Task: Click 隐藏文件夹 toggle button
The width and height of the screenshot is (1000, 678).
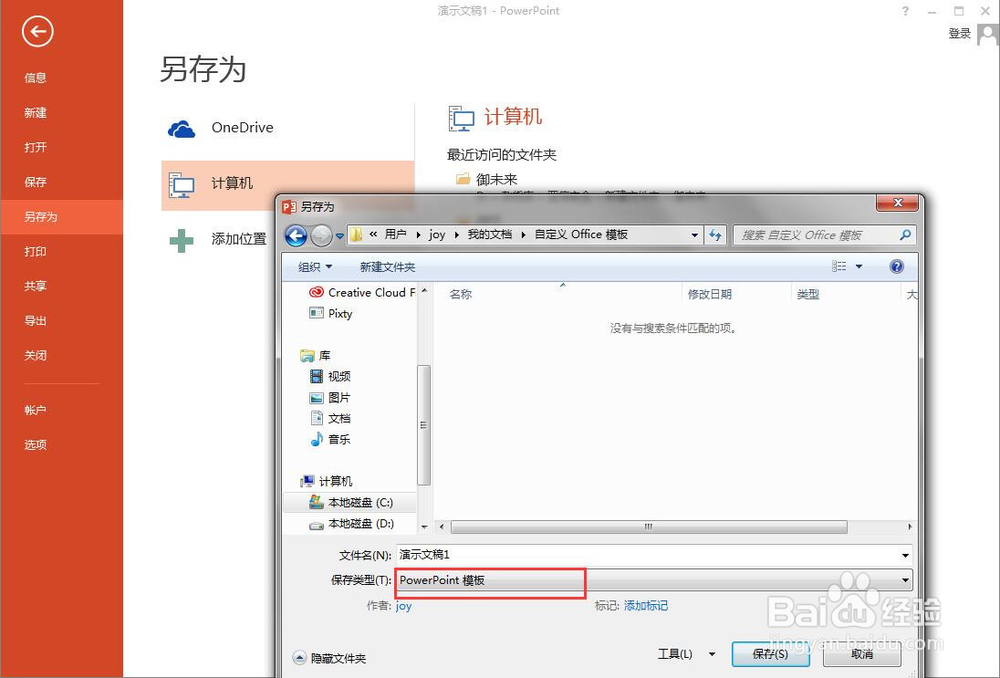Action: point(329,658)
